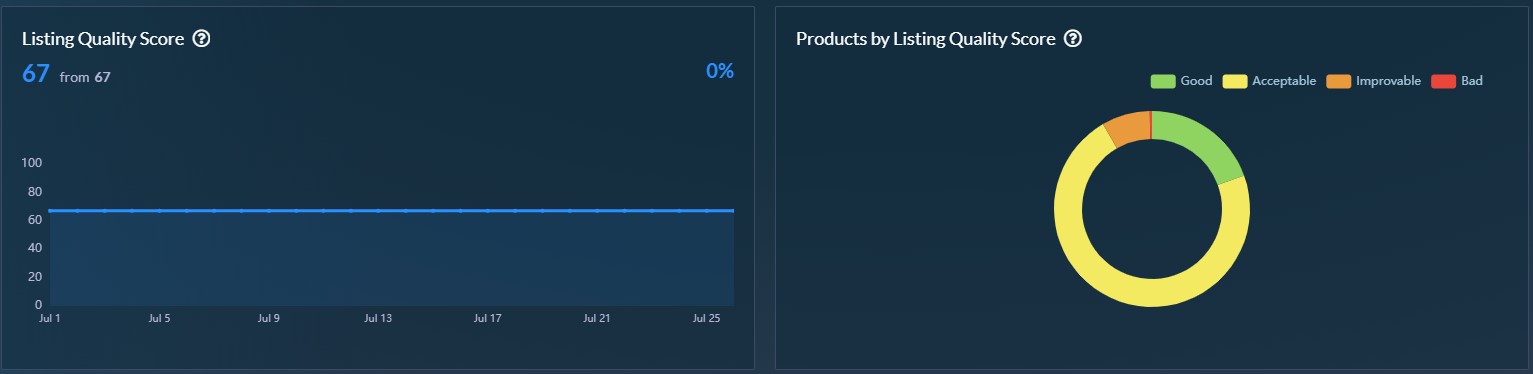Click the yellow Acceptable legend swatch

(x=1235, y=81)
